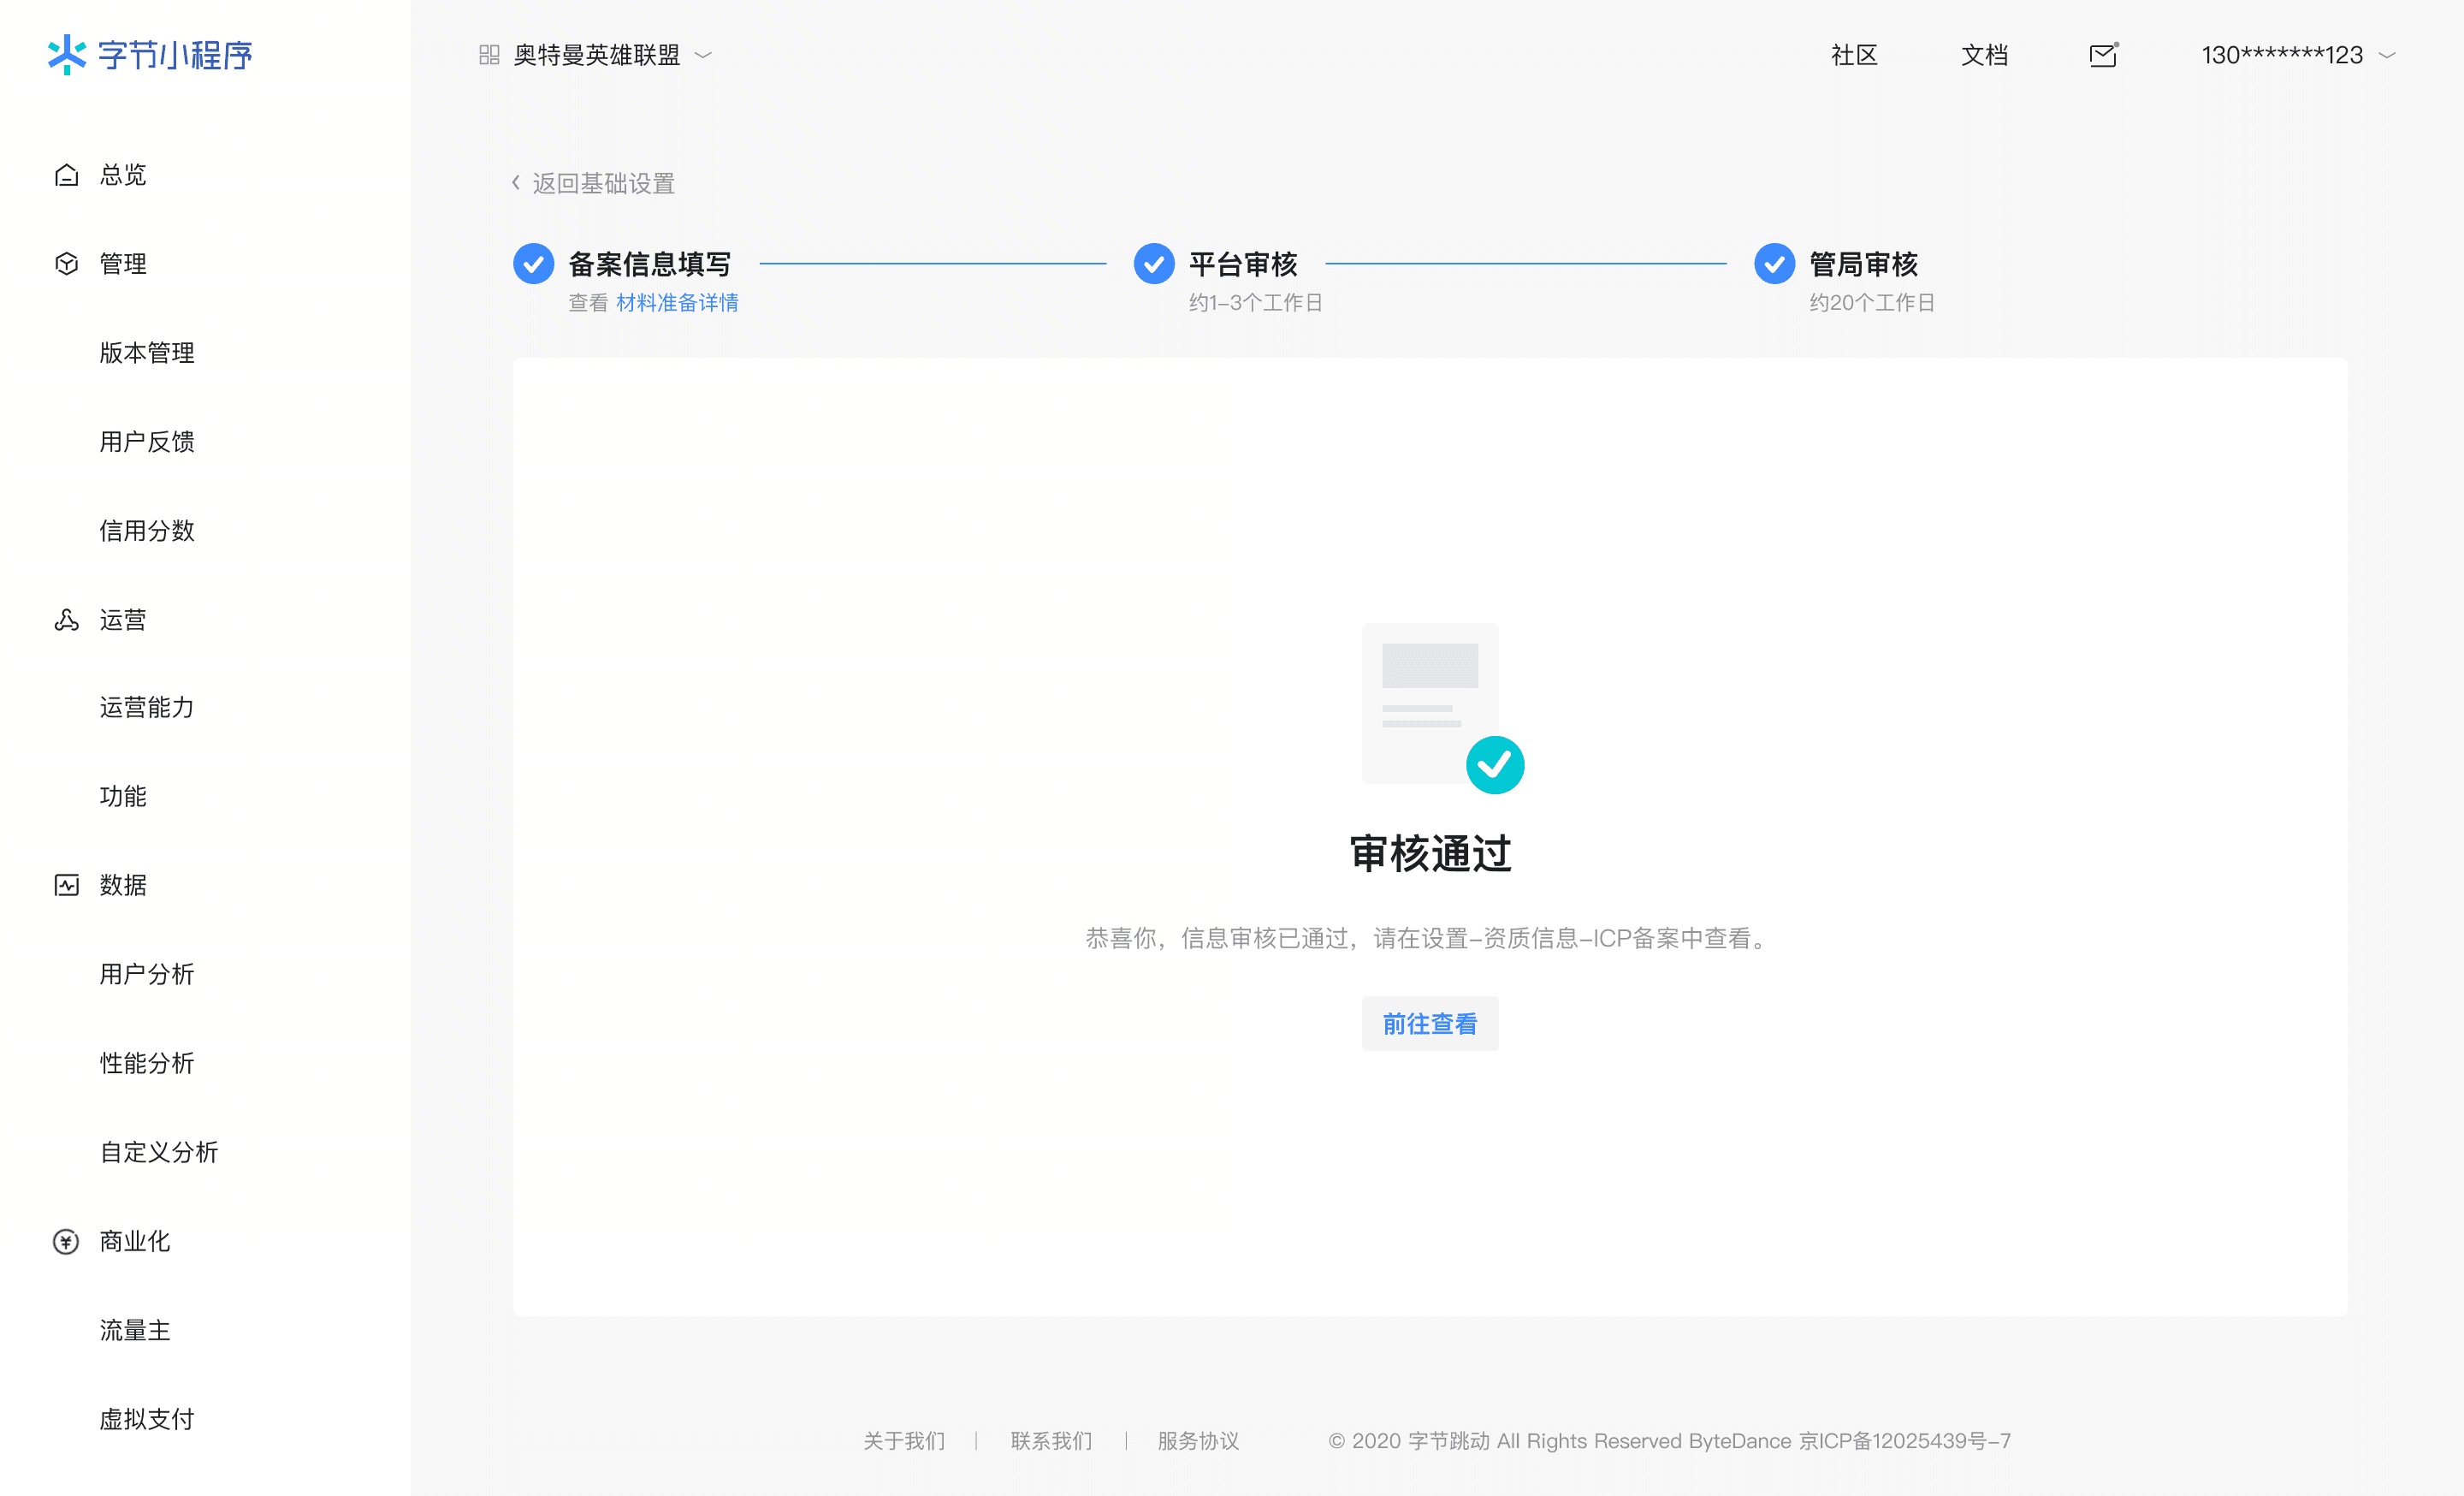Click the 社区 link in header
This screenshot has height=1496, width=2464.
tap(1854, 55)
